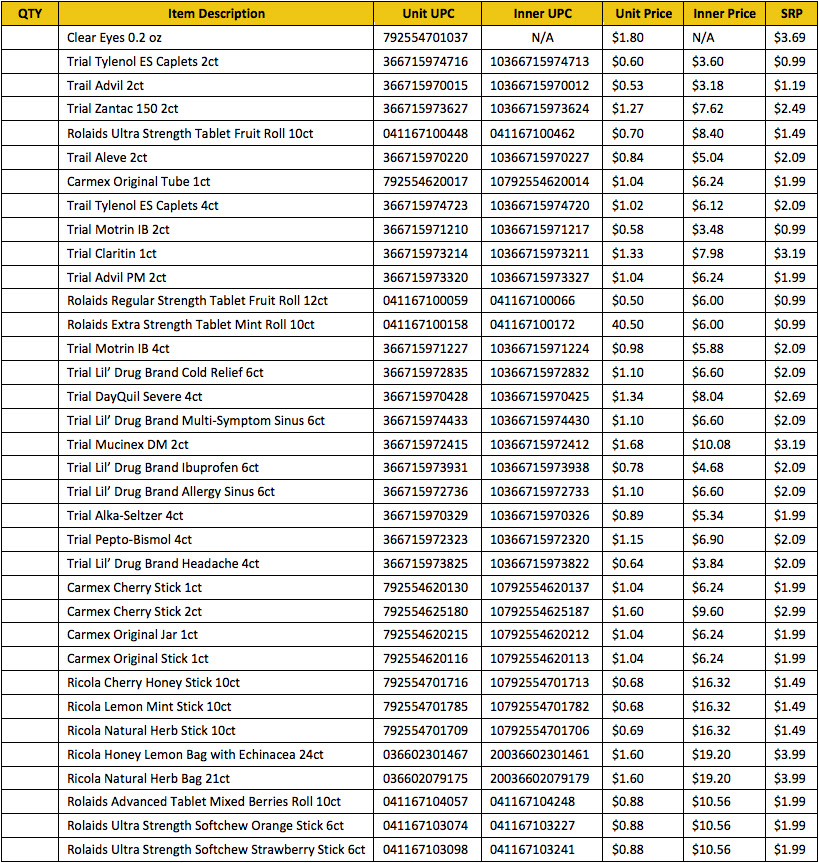
Task: Click Trial DayQuil Severe 4ct item
Action: click(x=134, y=397)
